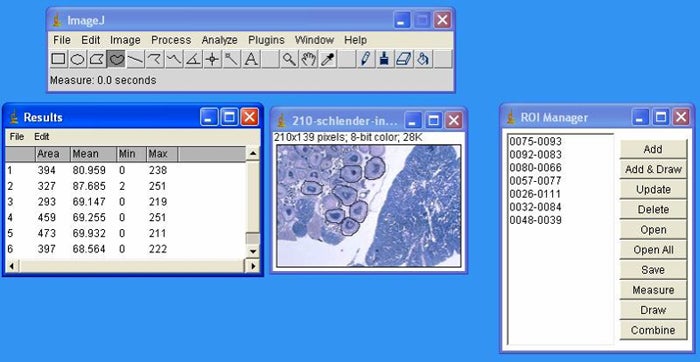
Task: Open the Analyze menu
Action: [219, 40]
